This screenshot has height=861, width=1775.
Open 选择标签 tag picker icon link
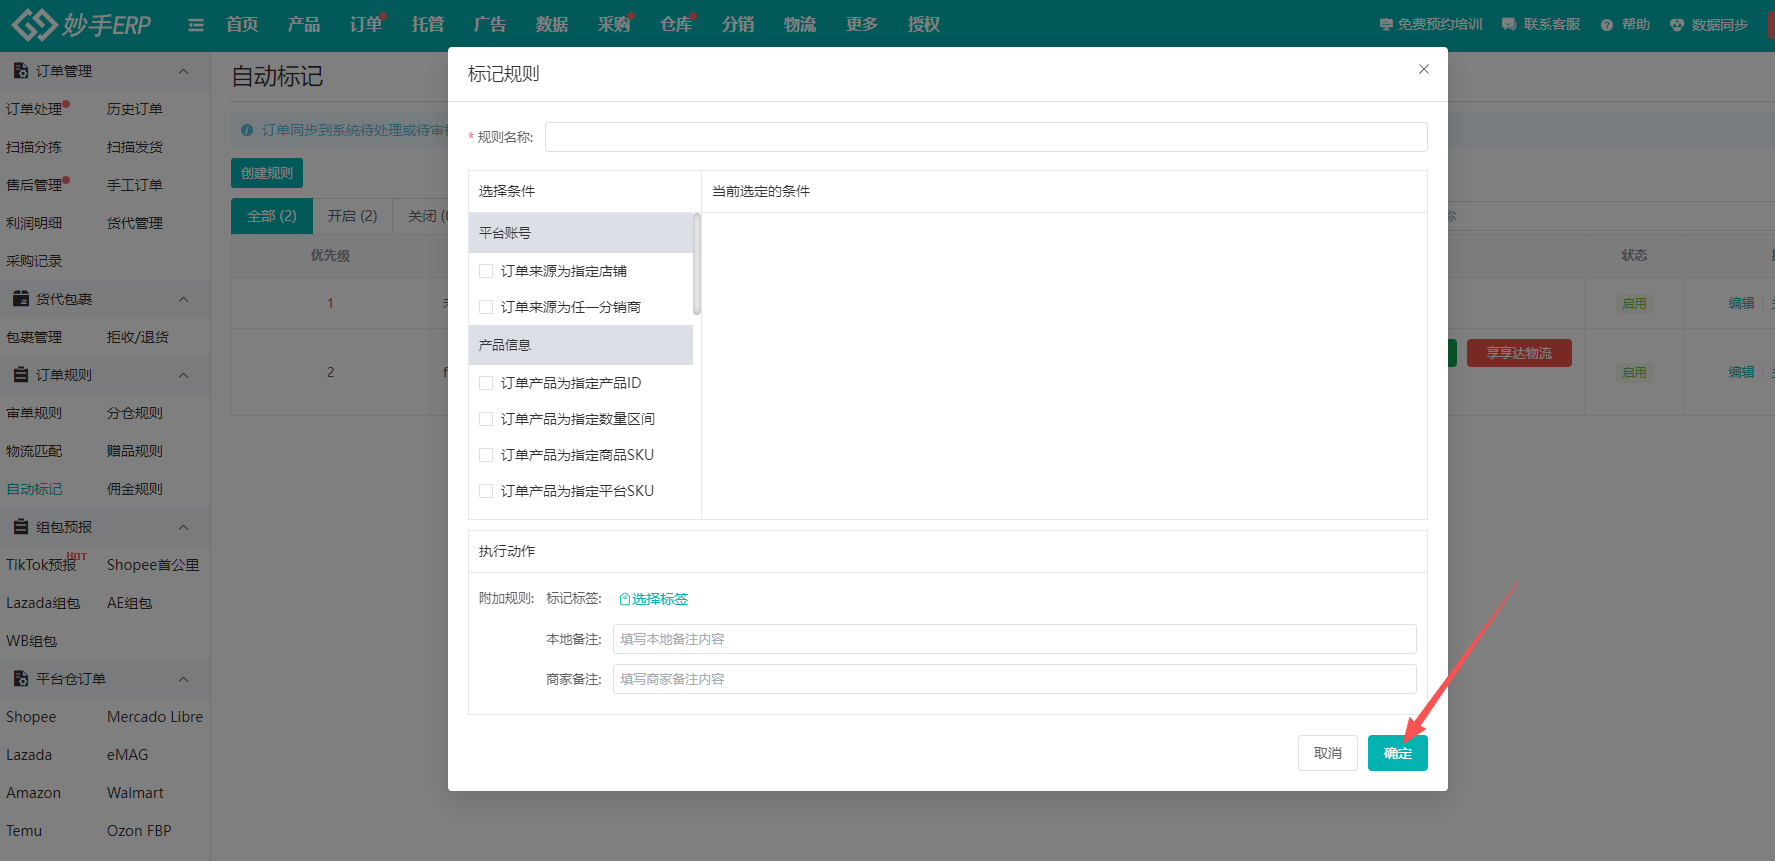pyautogui.click(x=625, y=599)
